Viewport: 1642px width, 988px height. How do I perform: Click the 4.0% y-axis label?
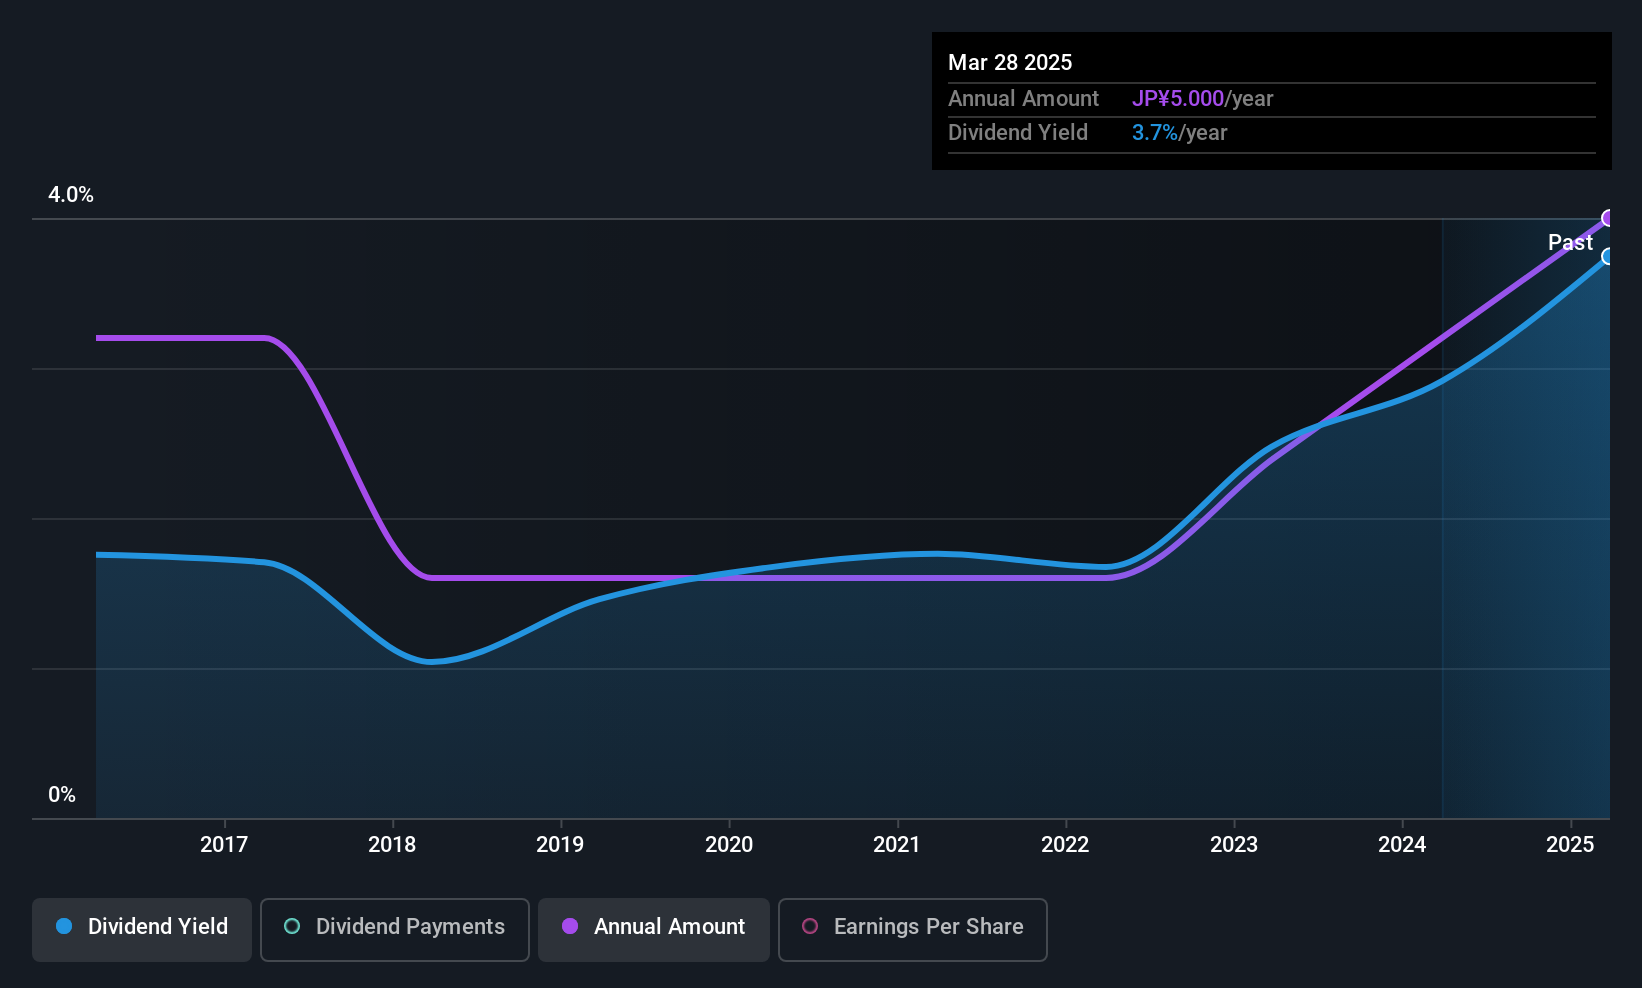click(x=71, y=195)
